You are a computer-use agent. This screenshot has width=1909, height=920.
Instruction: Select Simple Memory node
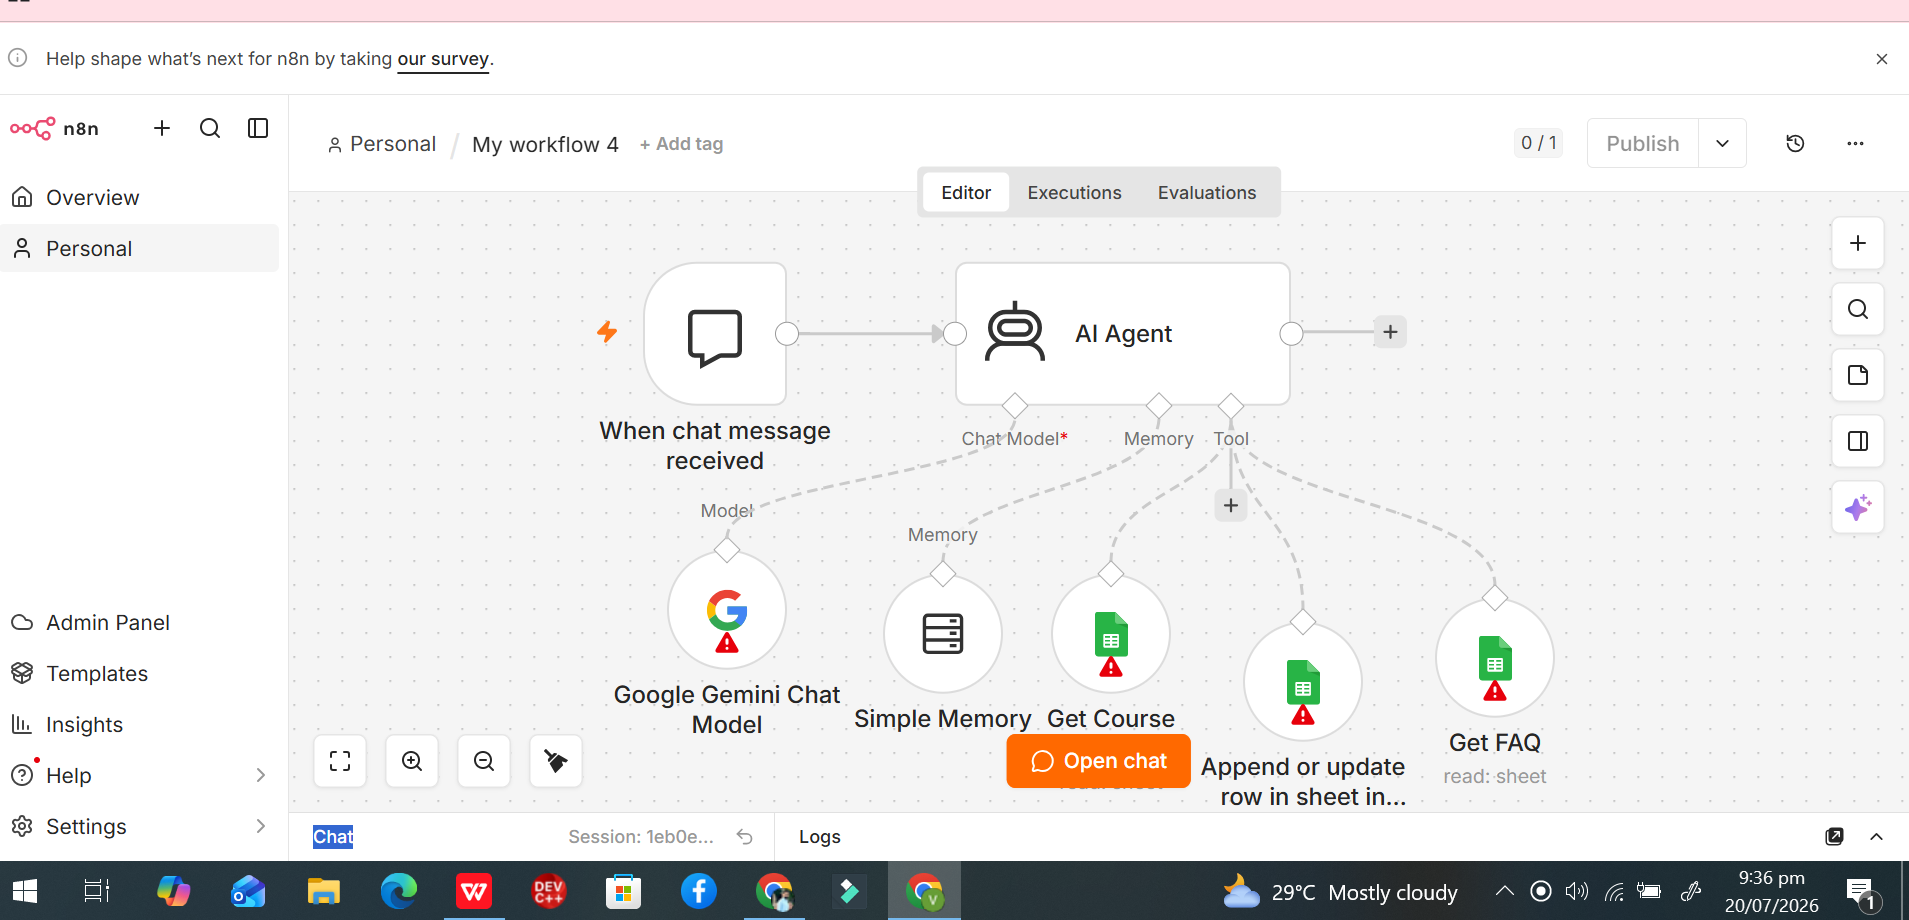943,634
